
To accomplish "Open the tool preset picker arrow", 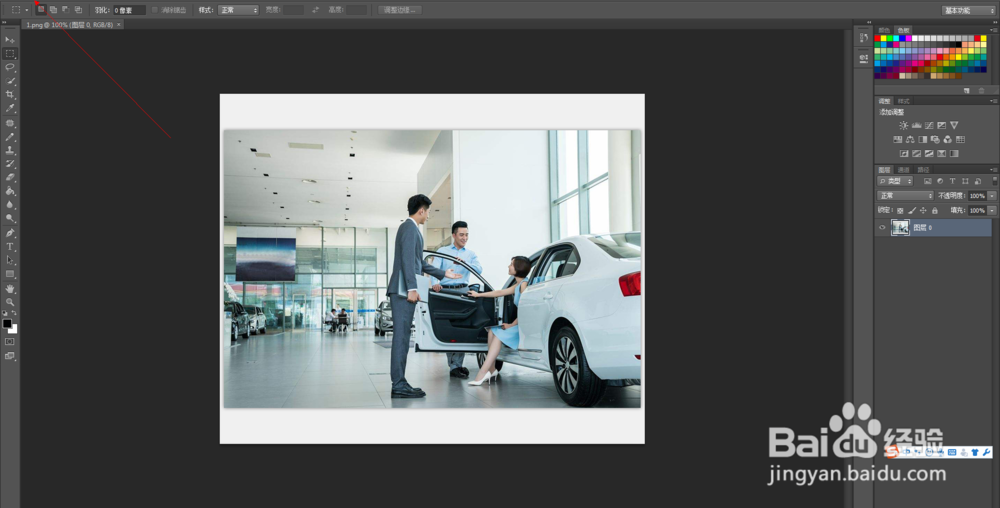I will 26,10.
